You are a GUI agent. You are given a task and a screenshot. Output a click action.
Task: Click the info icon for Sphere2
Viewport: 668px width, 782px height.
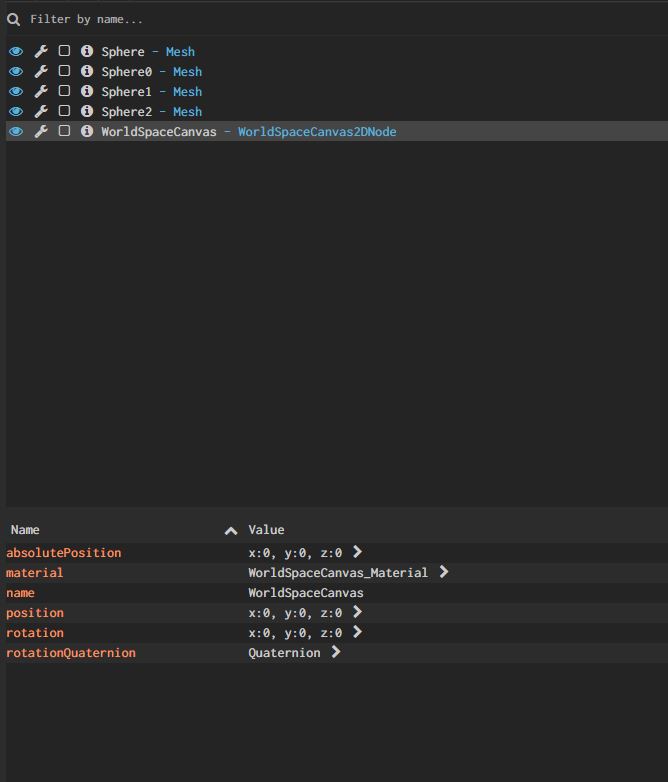click(87, 111)
